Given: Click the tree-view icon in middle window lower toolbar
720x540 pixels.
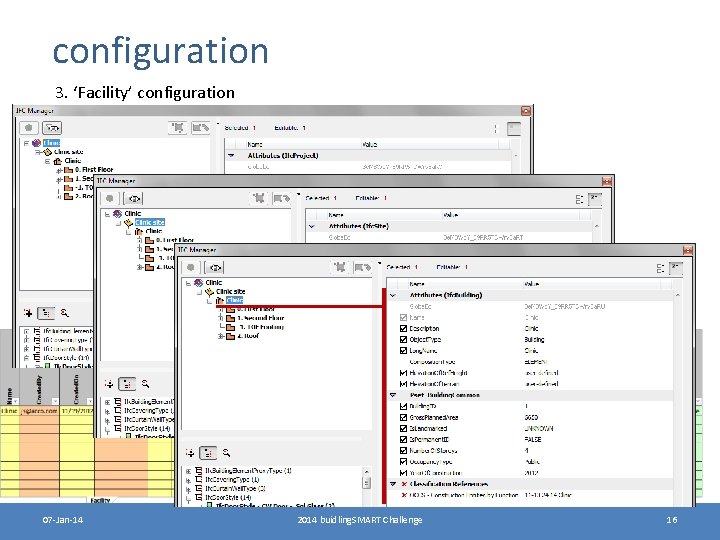Looking at the screenshot, I should pyautogui.click(x=127, y=383).
